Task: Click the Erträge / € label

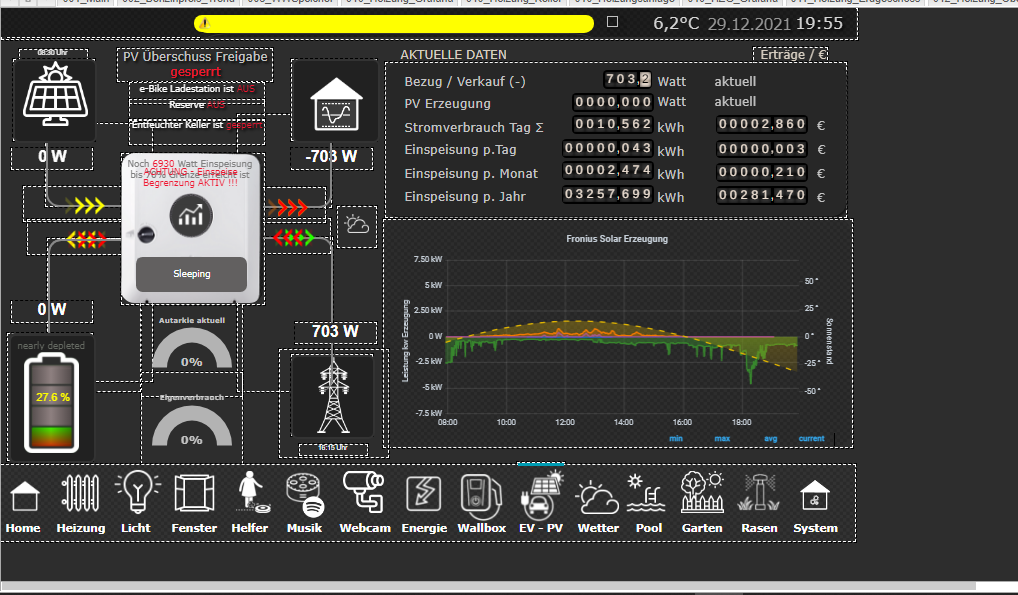Action: click(794, 55)
